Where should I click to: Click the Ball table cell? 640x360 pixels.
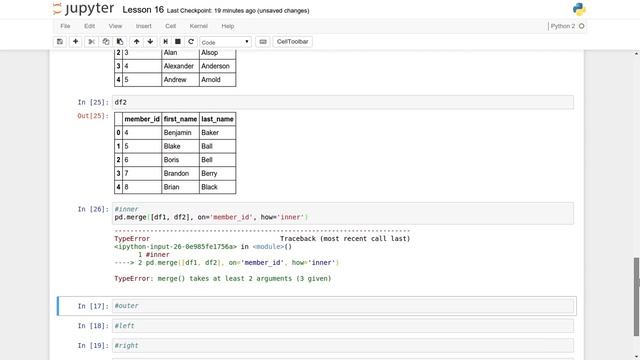[x=218, y=146]
